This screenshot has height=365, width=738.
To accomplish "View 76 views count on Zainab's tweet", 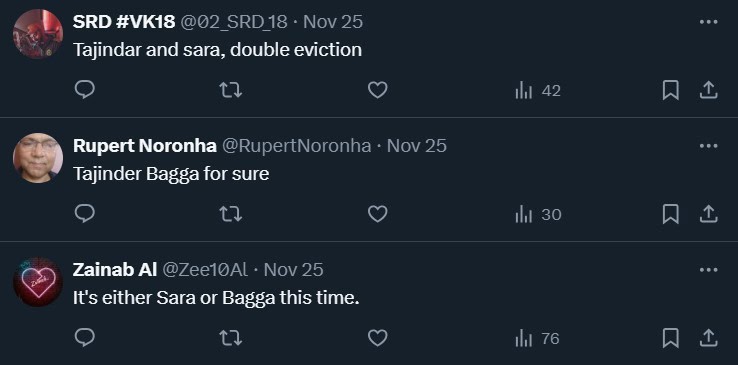I will pyautogui.click(x=537, y=338).
